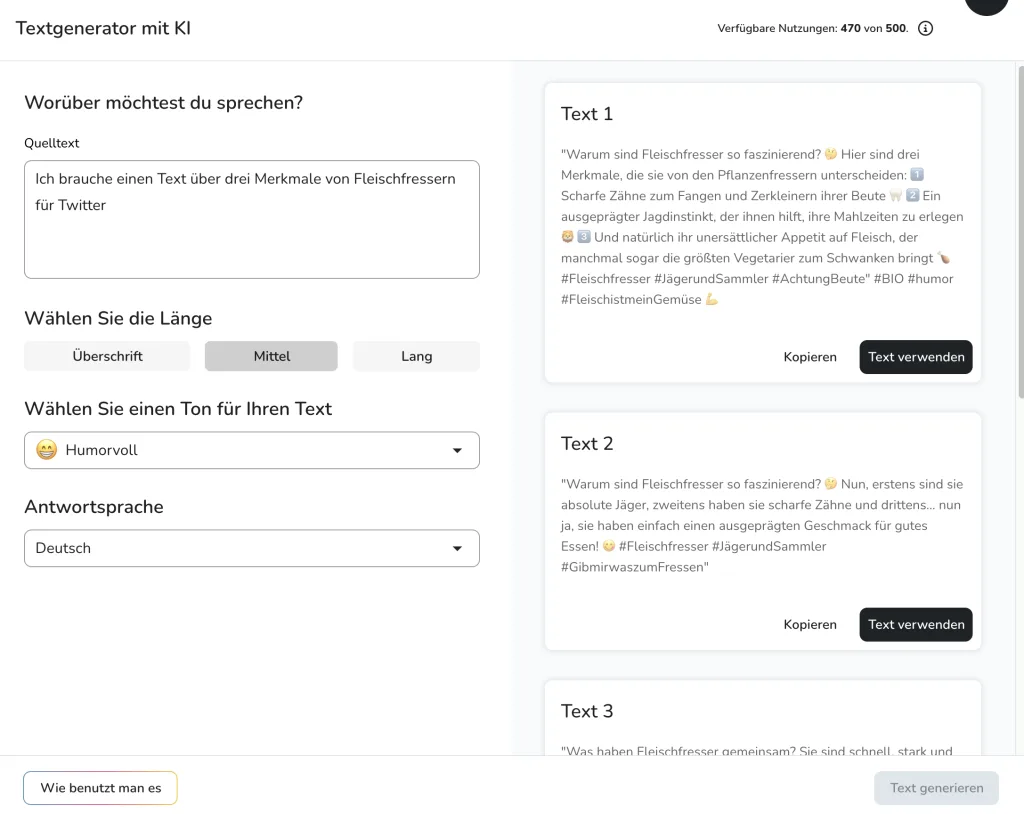The width and height of the screenshot is (1024, 814).
Task: Click the Text 3 card heading
Action: pos(586,711)
